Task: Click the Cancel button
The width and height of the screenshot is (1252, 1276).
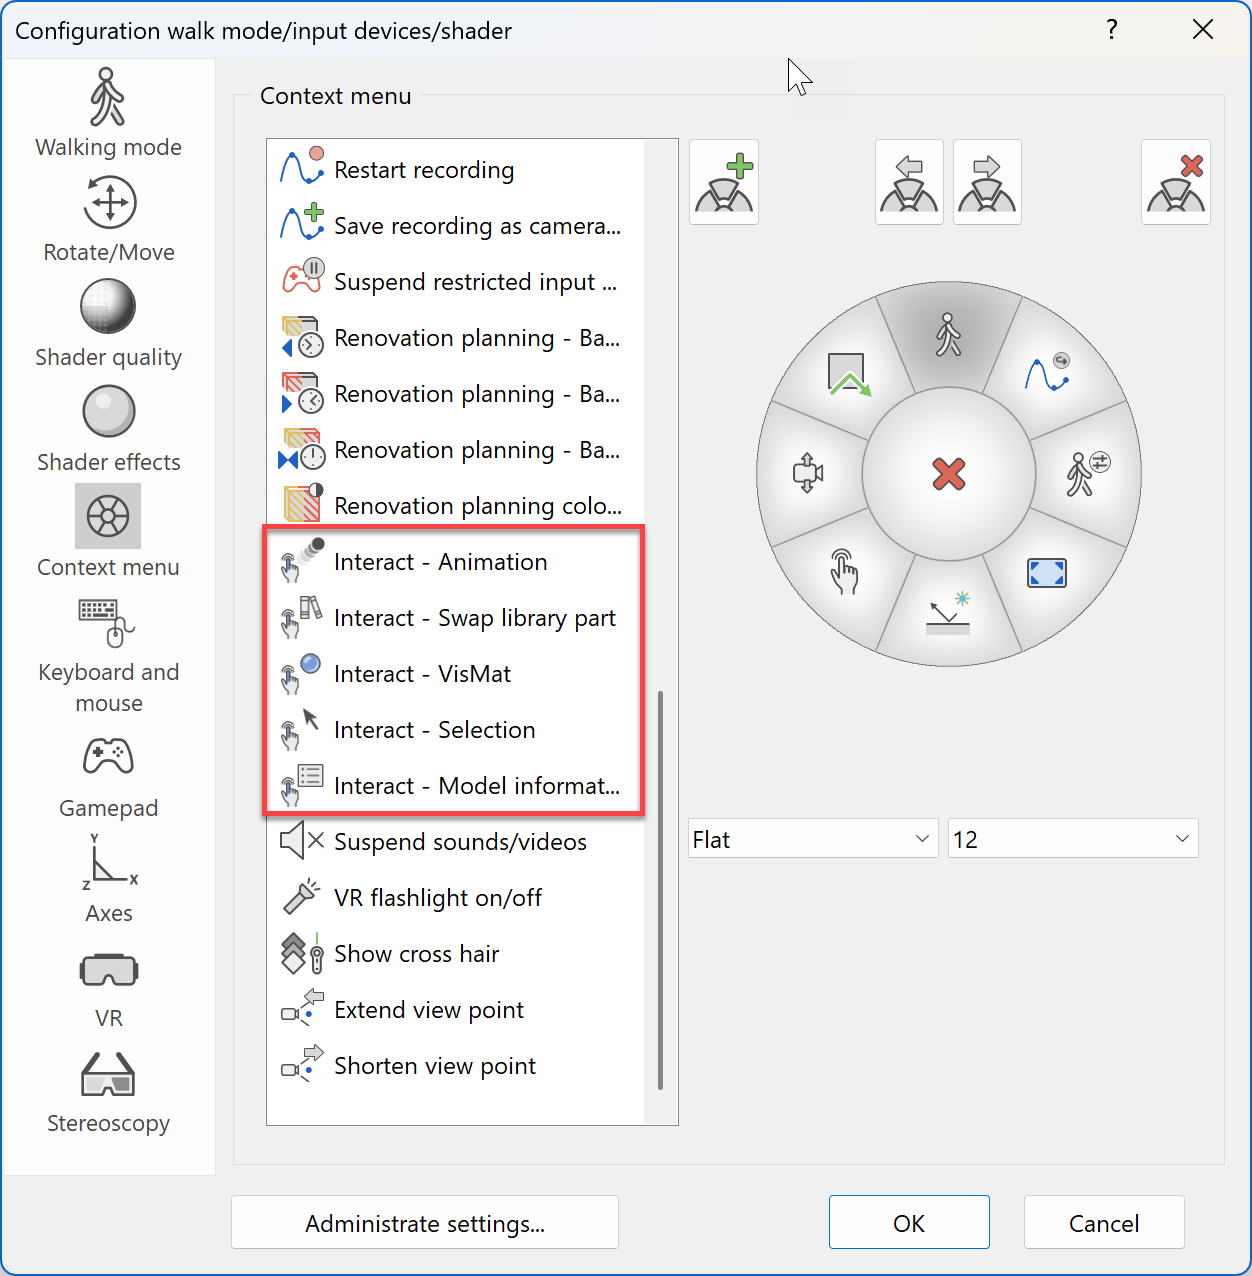Action: [x=1104, y=1223]
